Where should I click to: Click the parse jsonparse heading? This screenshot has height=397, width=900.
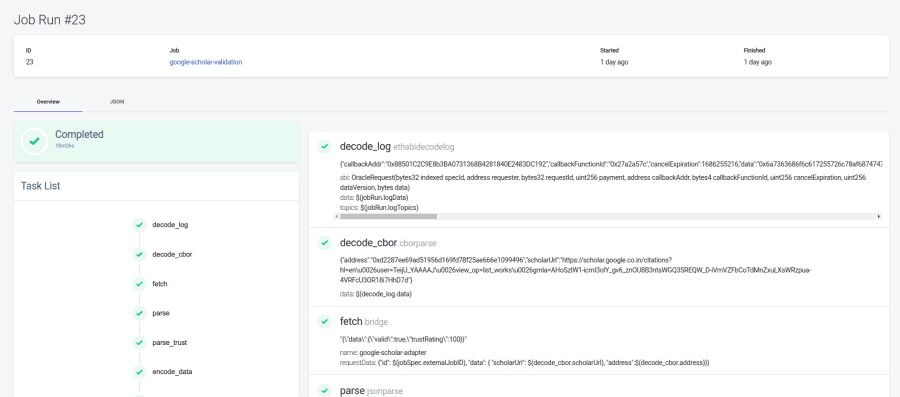[371, 391]
